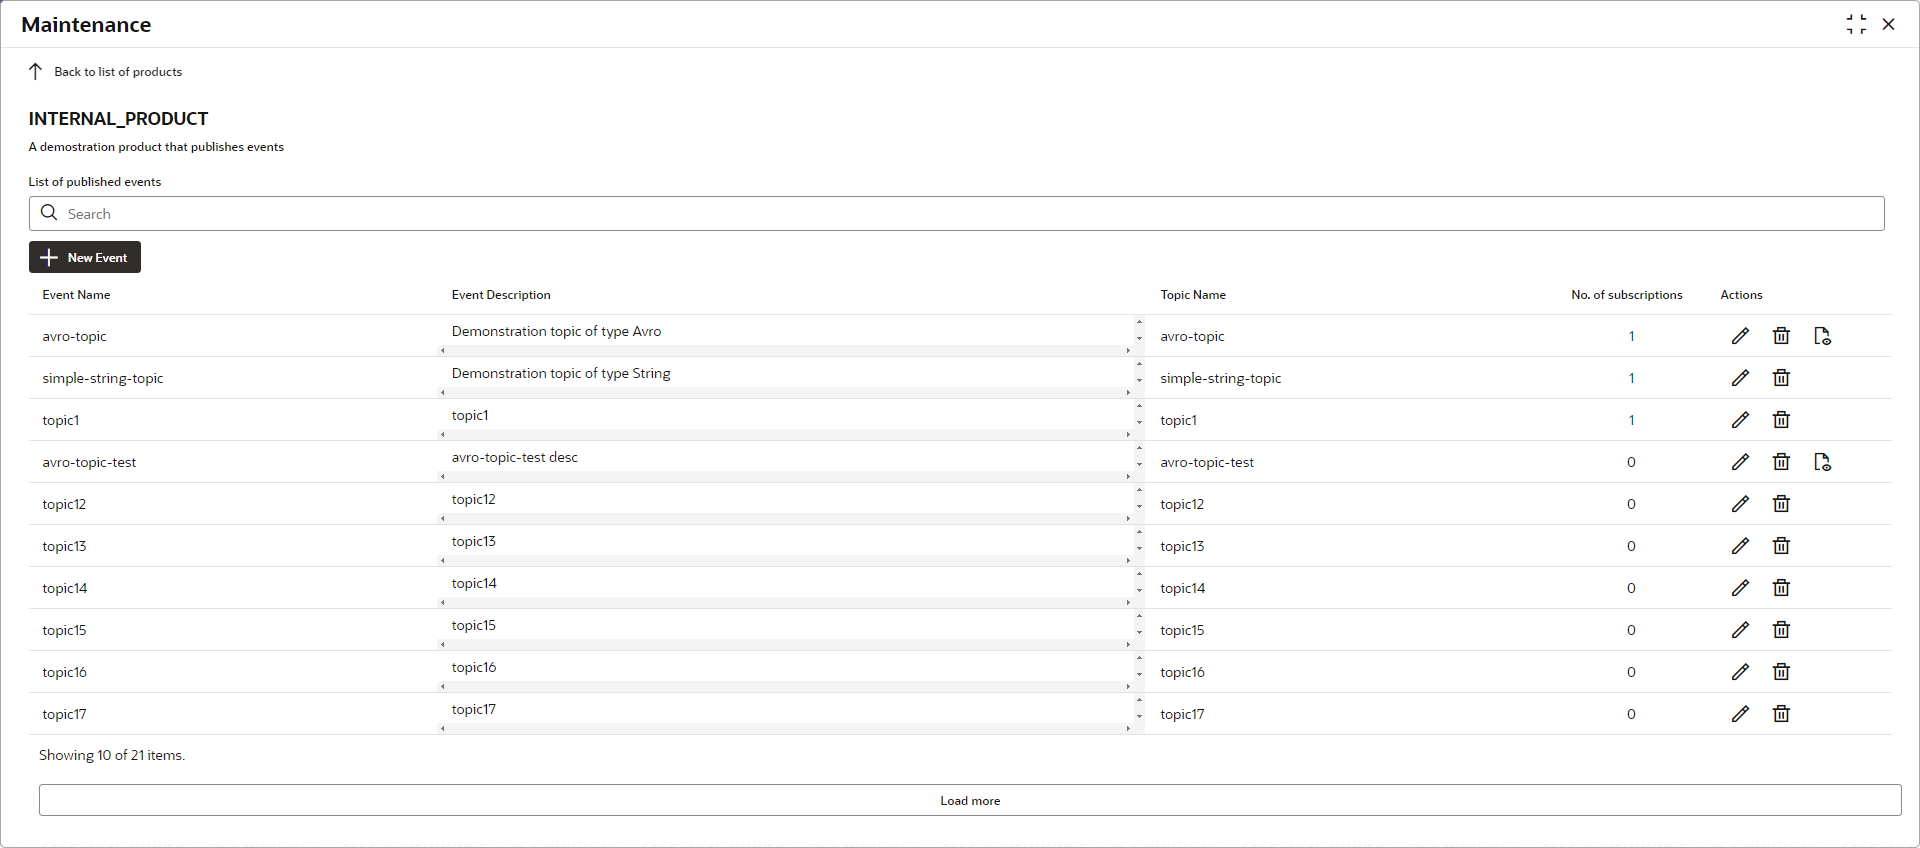Click the search magnifier icon
The width and height of the screenshot is (1920, 848).
49,213
